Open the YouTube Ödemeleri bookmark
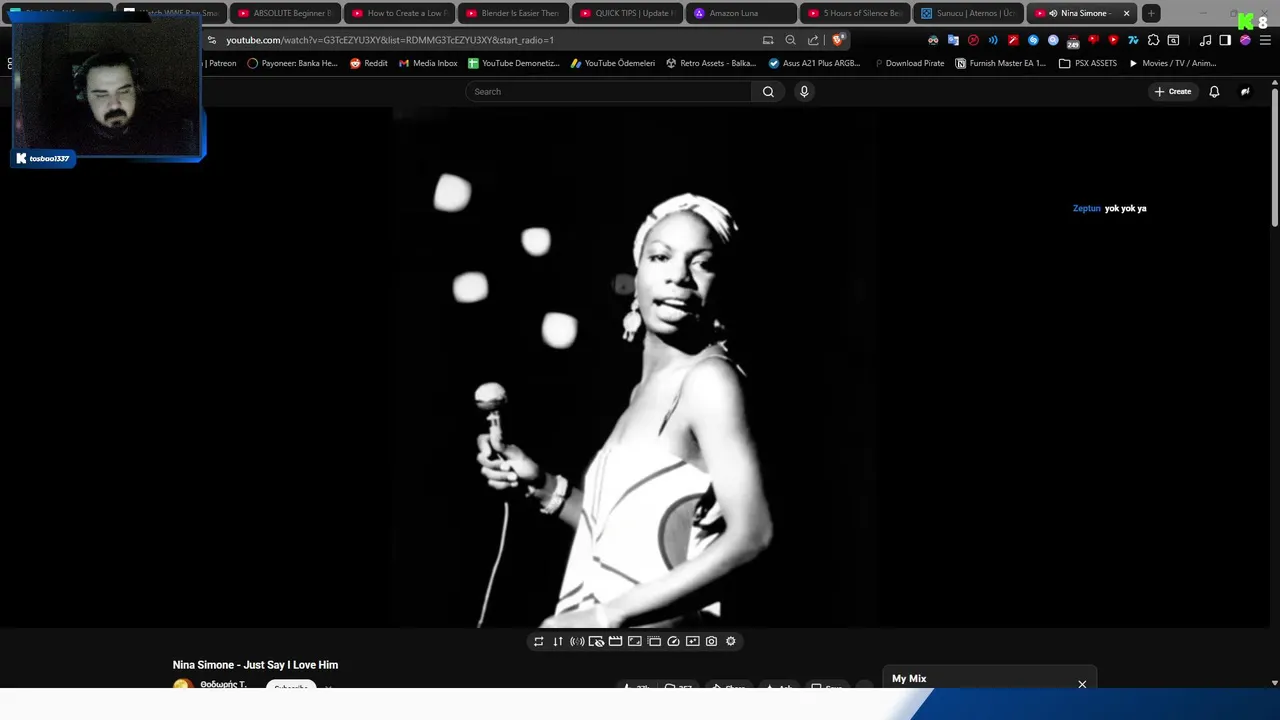 tap(613, 63)
